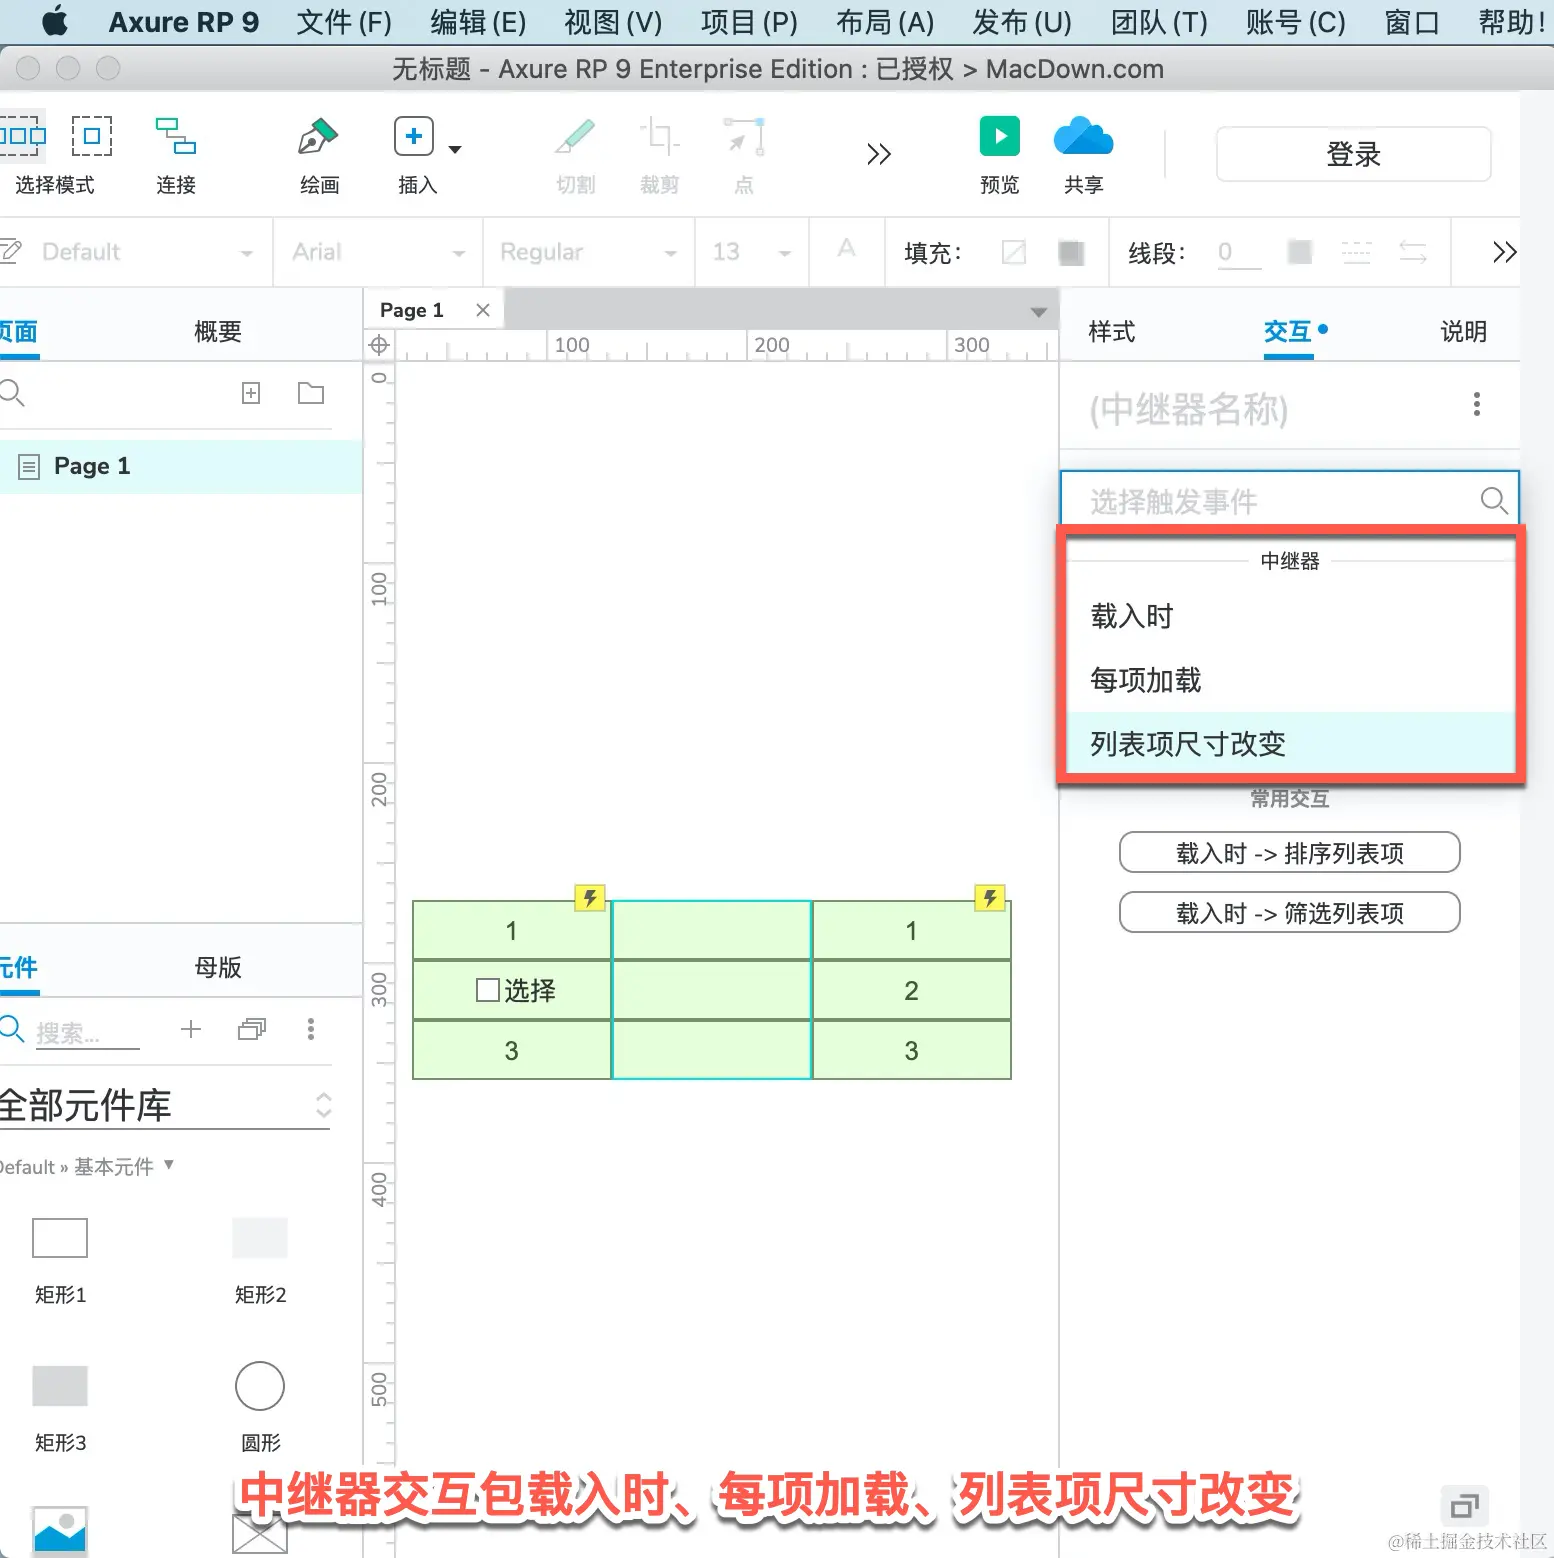Switch to the 概要 outline tab
1554x1558 pixels.
click(x=217, y=331)
